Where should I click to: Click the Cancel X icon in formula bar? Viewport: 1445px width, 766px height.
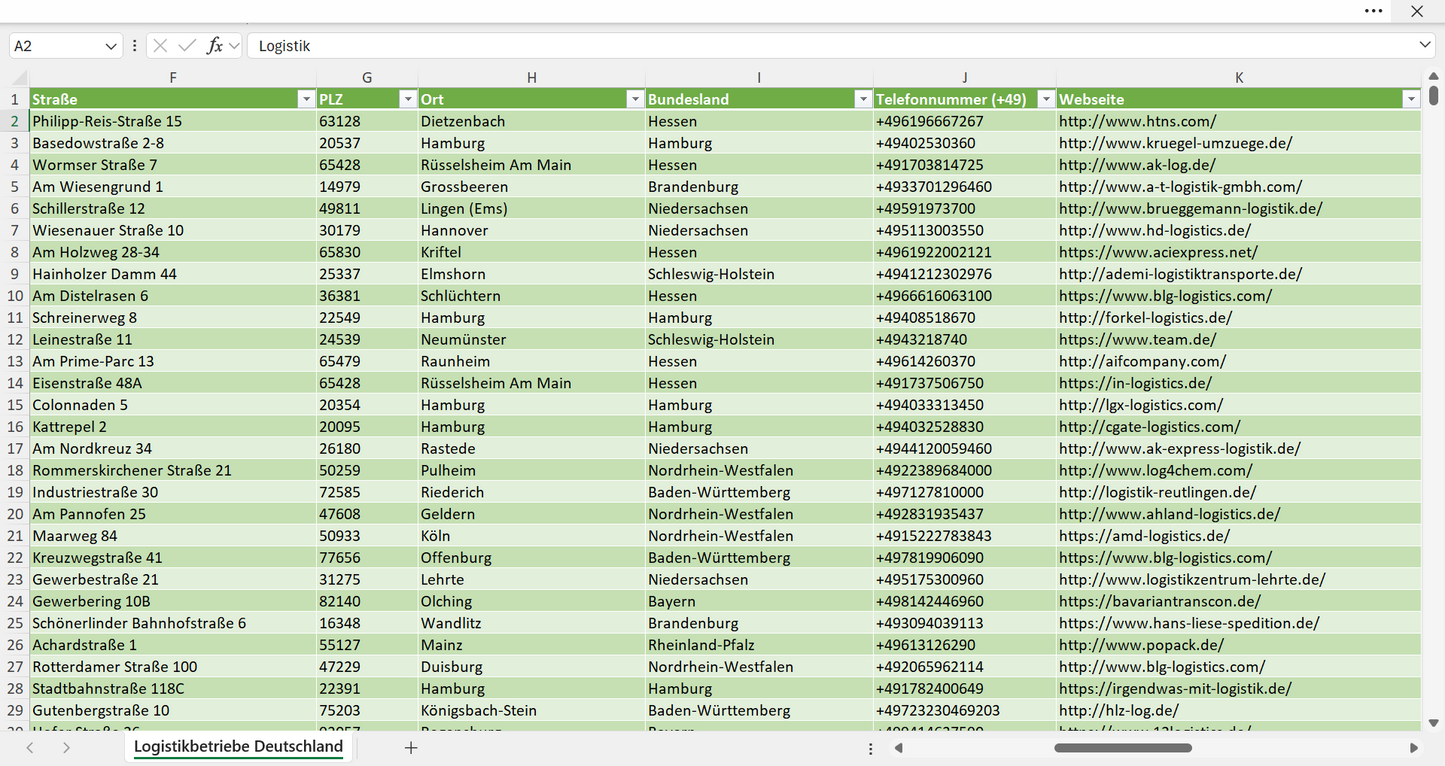click(x=160, y=46)
